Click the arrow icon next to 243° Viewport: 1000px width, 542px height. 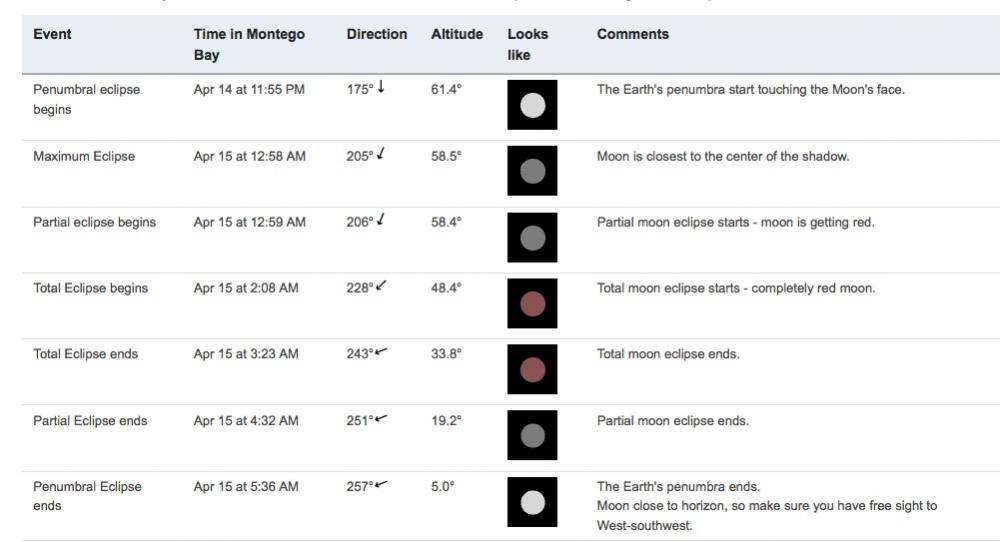click(x=382, y=353)
